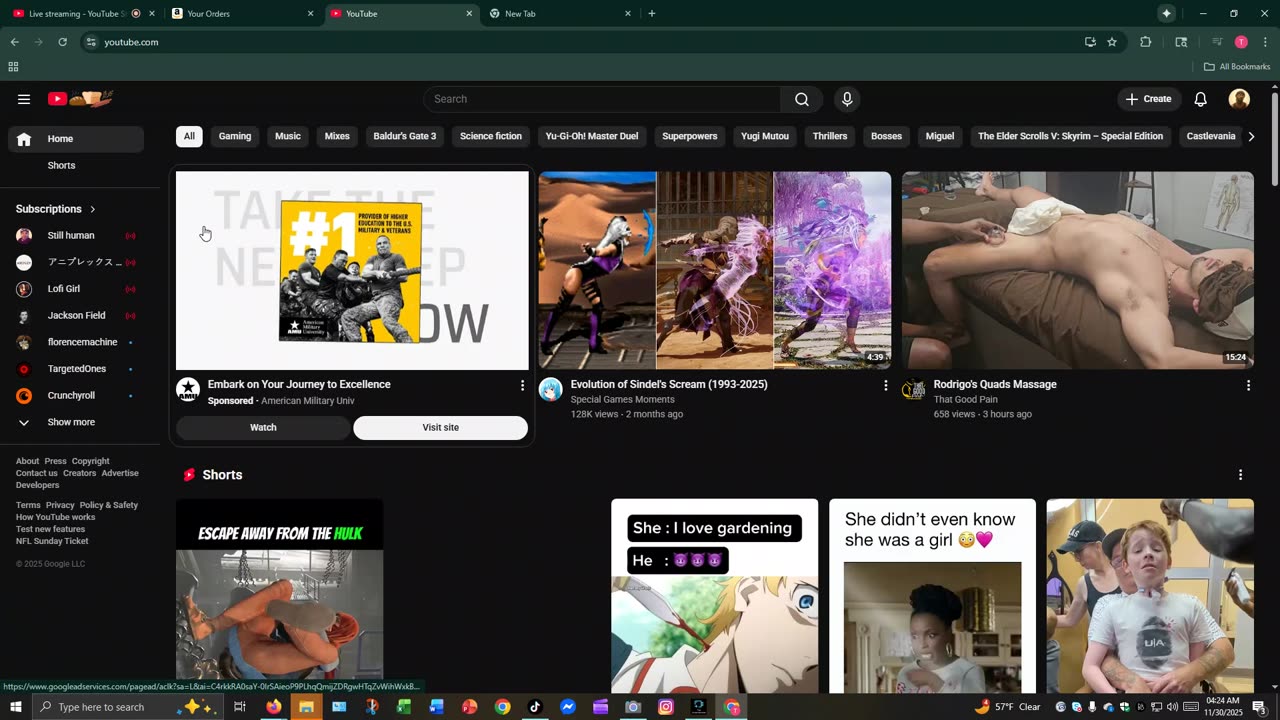
Task: Open the Crunchyroll subscription
Action: [x=76, y=395]
